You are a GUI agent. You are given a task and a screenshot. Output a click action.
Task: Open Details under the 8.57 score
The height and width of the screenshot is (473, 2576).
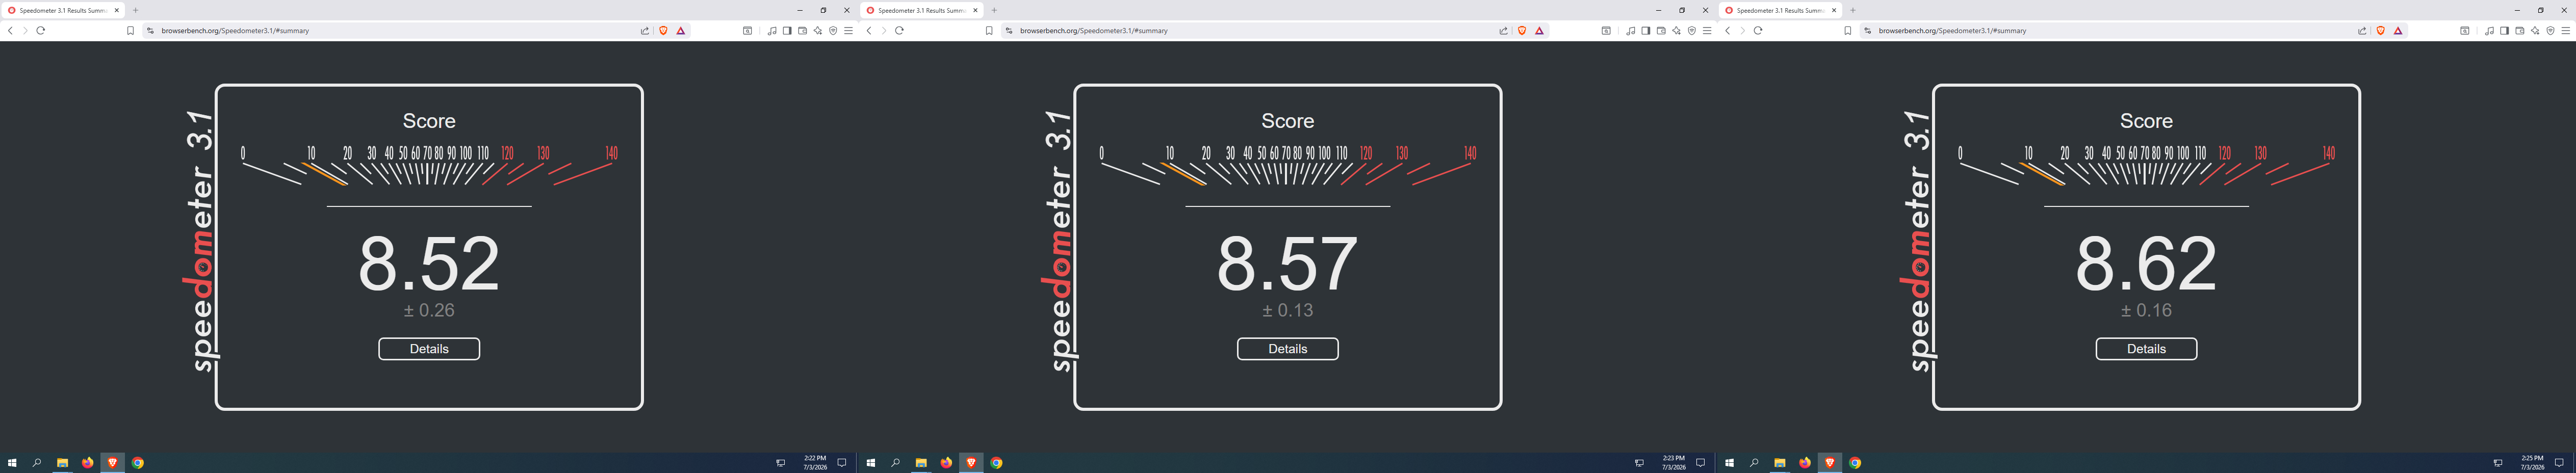coord(1288,349)
